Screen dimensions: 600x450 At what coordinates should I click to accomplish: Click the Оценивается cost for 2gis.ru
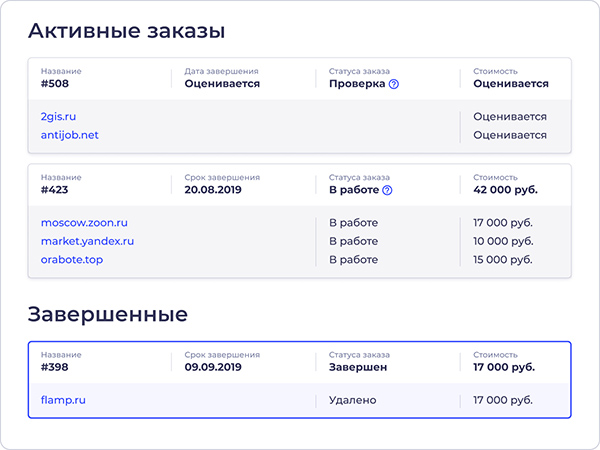pyautogui.click(x=510, y=116)
